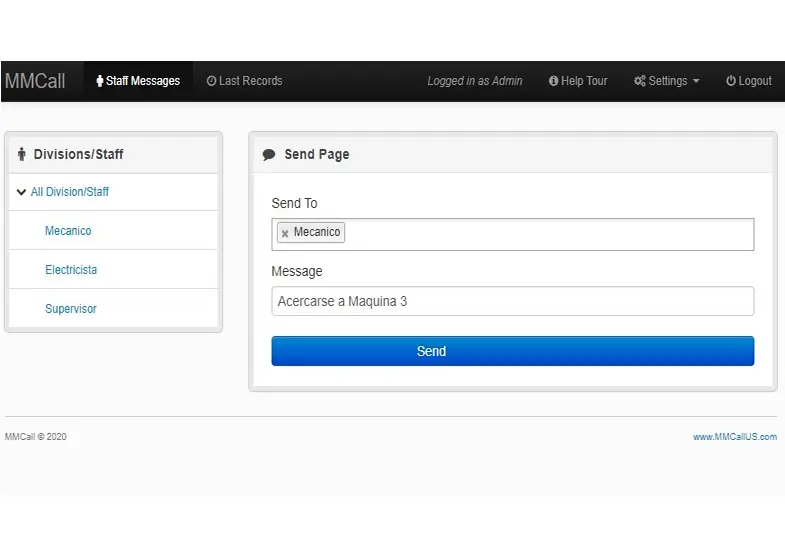The height and width of the screenshot is (558, 785).
Task: Click inside the Send To recipients box
Action: 550,234
